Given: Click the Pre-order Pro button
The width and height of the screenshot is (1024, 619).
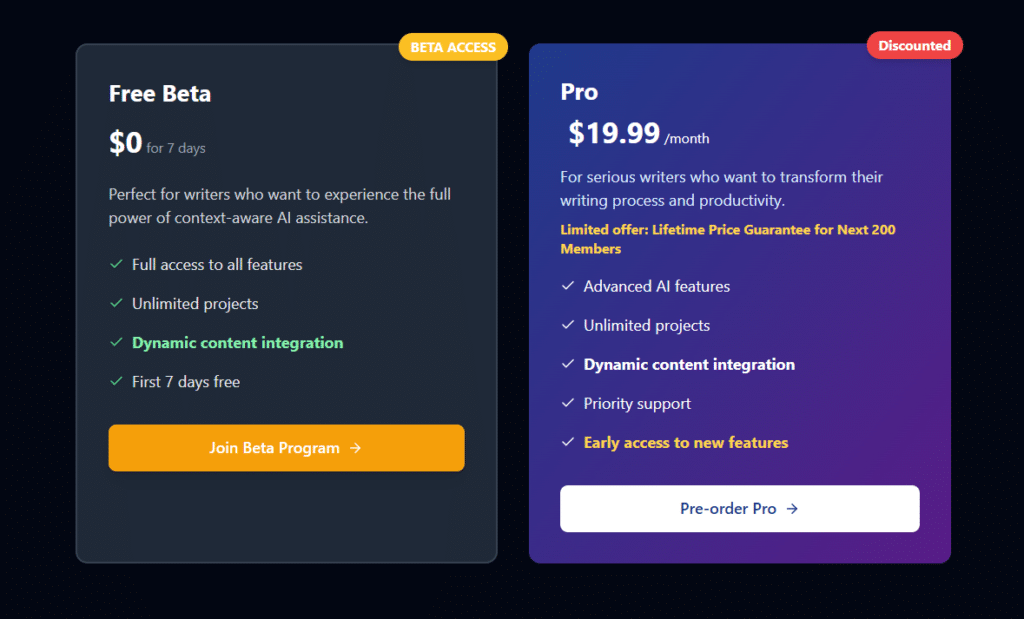Looking at the screenshot, I should pyautogui.click(x=739, y=508).
